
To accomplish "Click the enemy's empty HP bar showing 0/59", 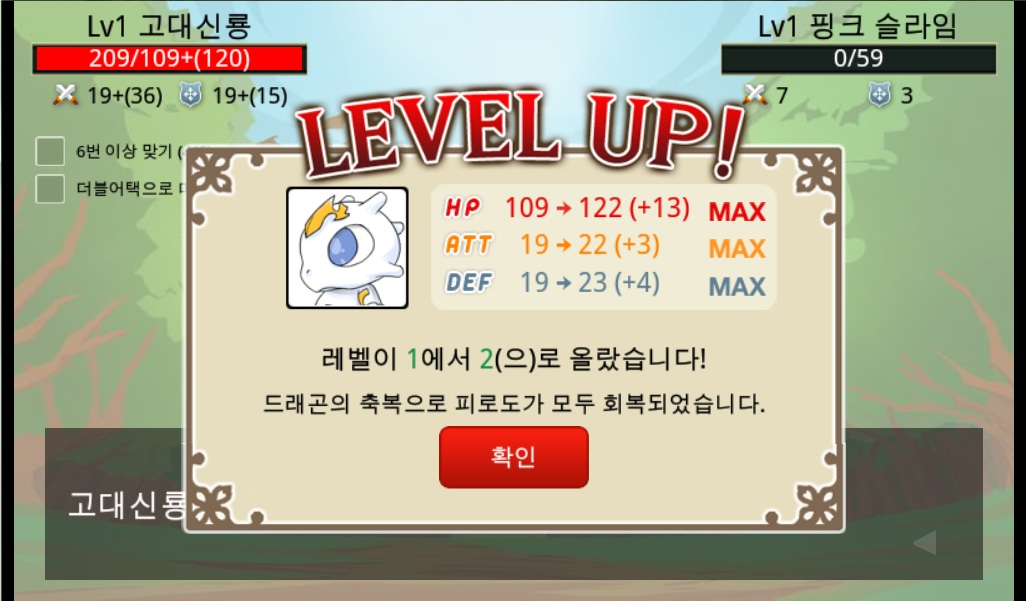I will 858,59.
